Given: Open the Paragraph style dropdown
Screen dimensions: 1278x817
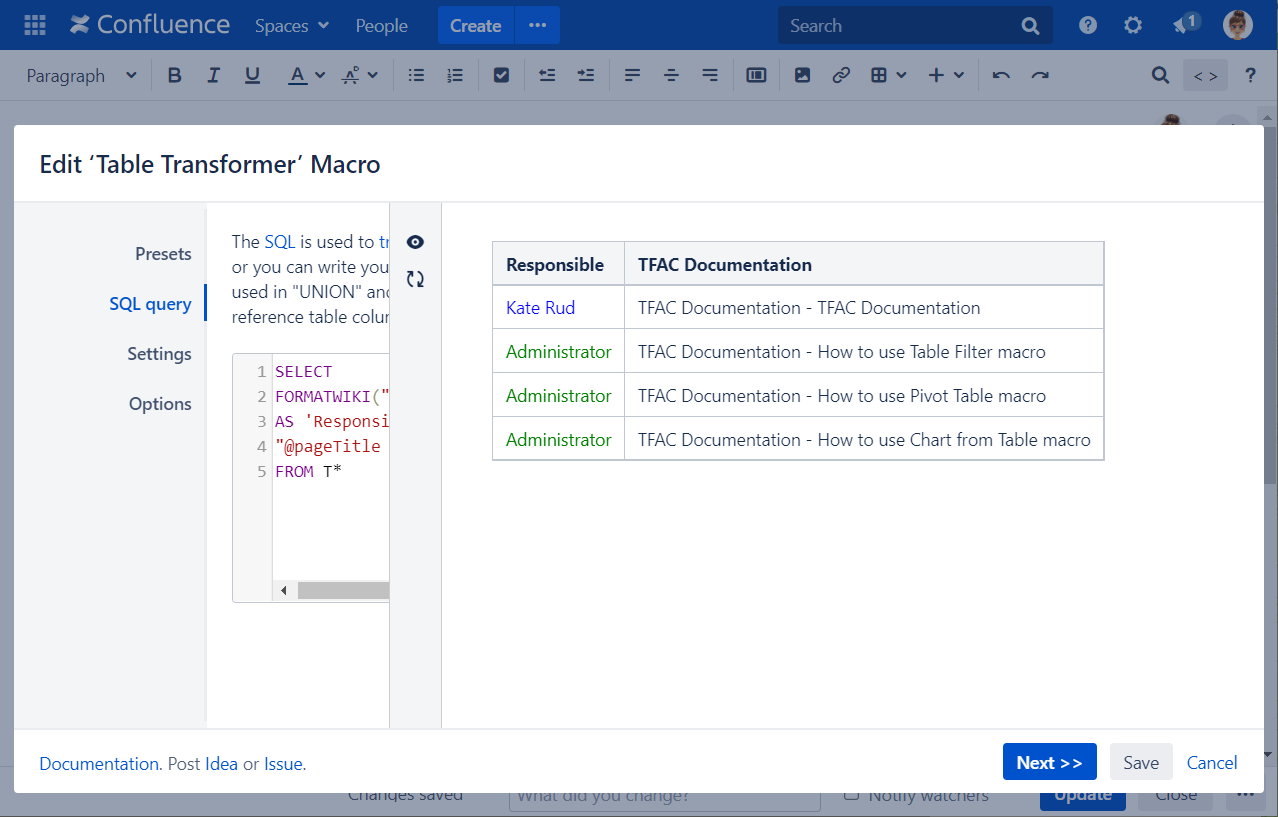Looking at the screenshot, I should 82,75.
